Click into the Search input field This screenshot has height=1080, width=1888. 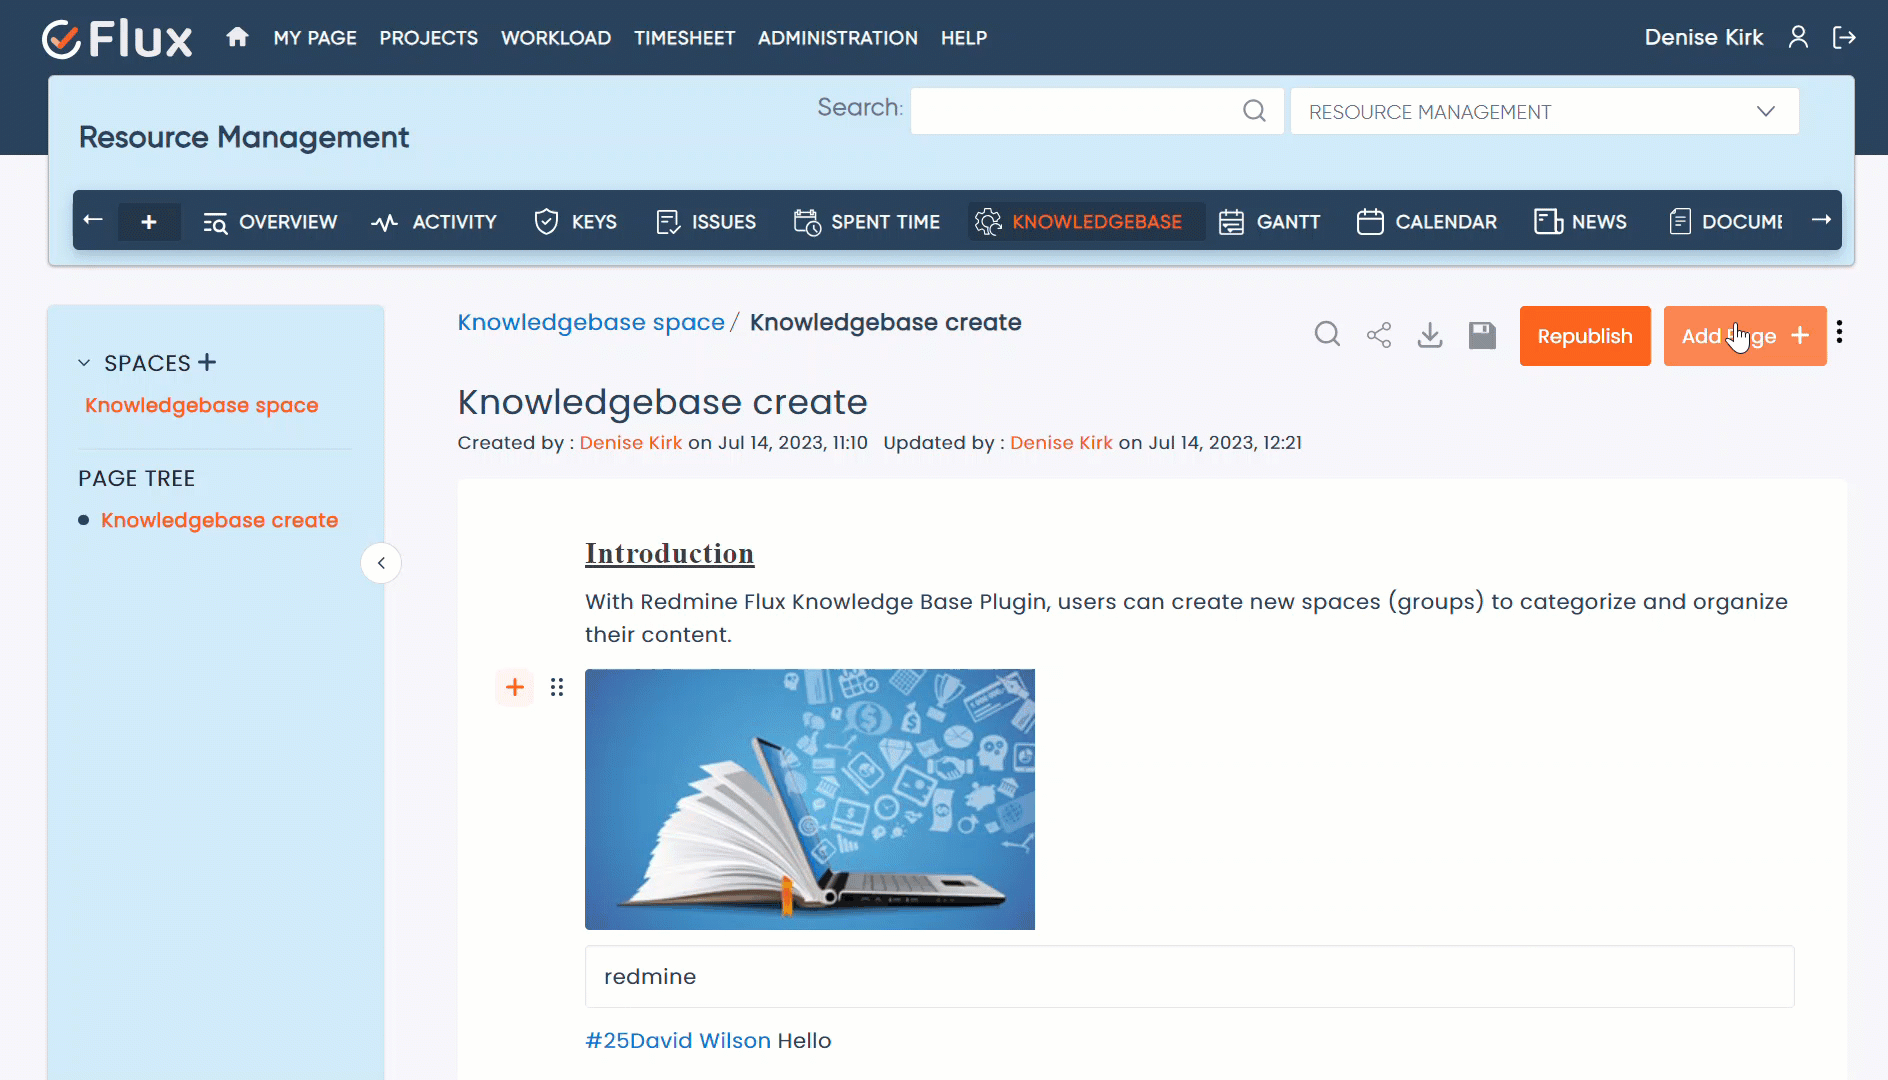tap(1075, 111)
